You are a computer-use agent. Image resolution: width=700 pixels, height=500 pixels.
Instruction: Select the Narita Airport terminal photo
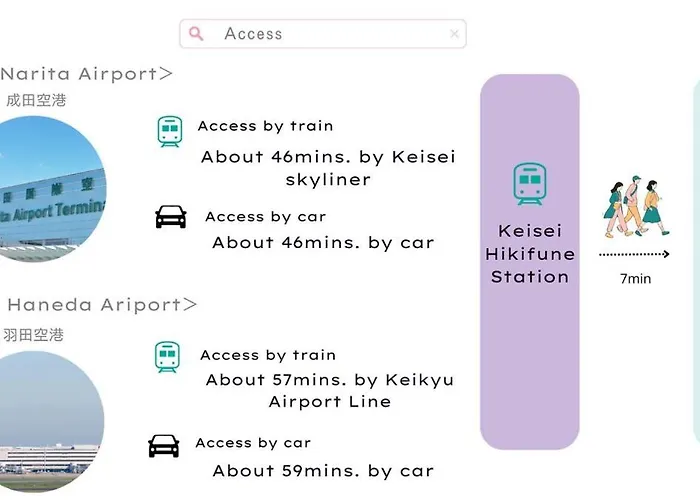53,189
